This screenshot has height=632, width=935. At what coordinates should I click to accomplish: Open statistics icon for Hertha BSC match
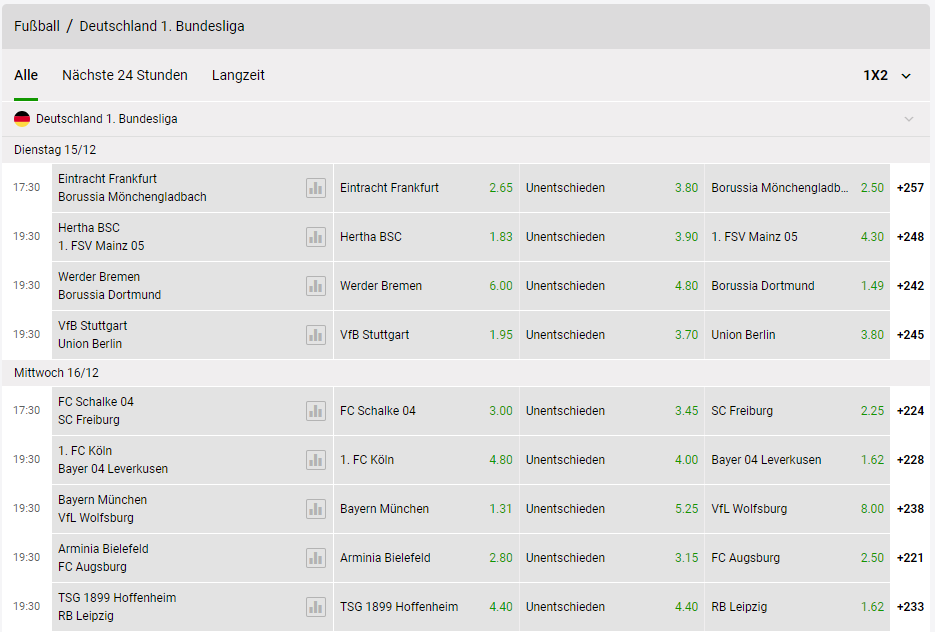[316, 237]
